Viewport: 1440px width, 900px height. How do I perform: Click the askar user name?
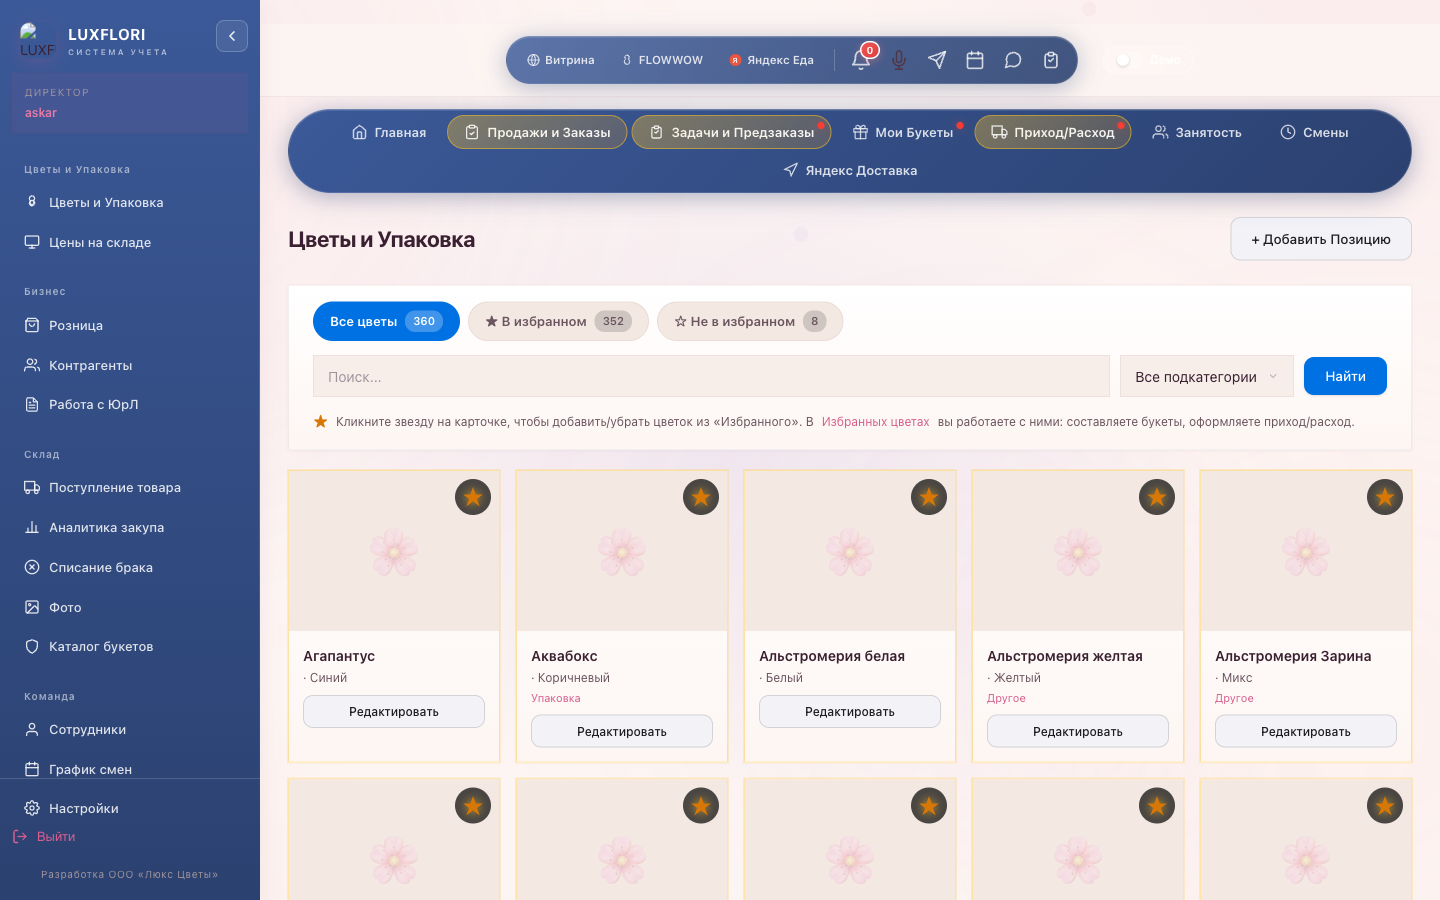point(41,113)
